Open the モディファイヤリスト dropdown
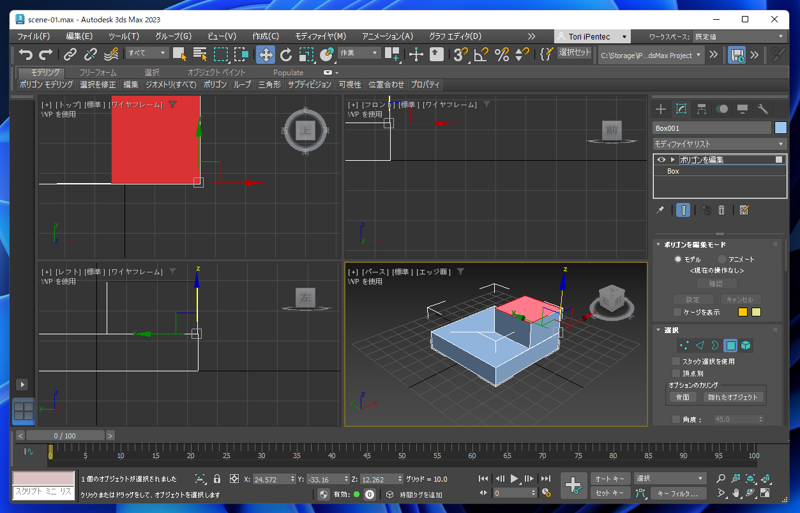The image size is (800, 513). tap(719, 144)
